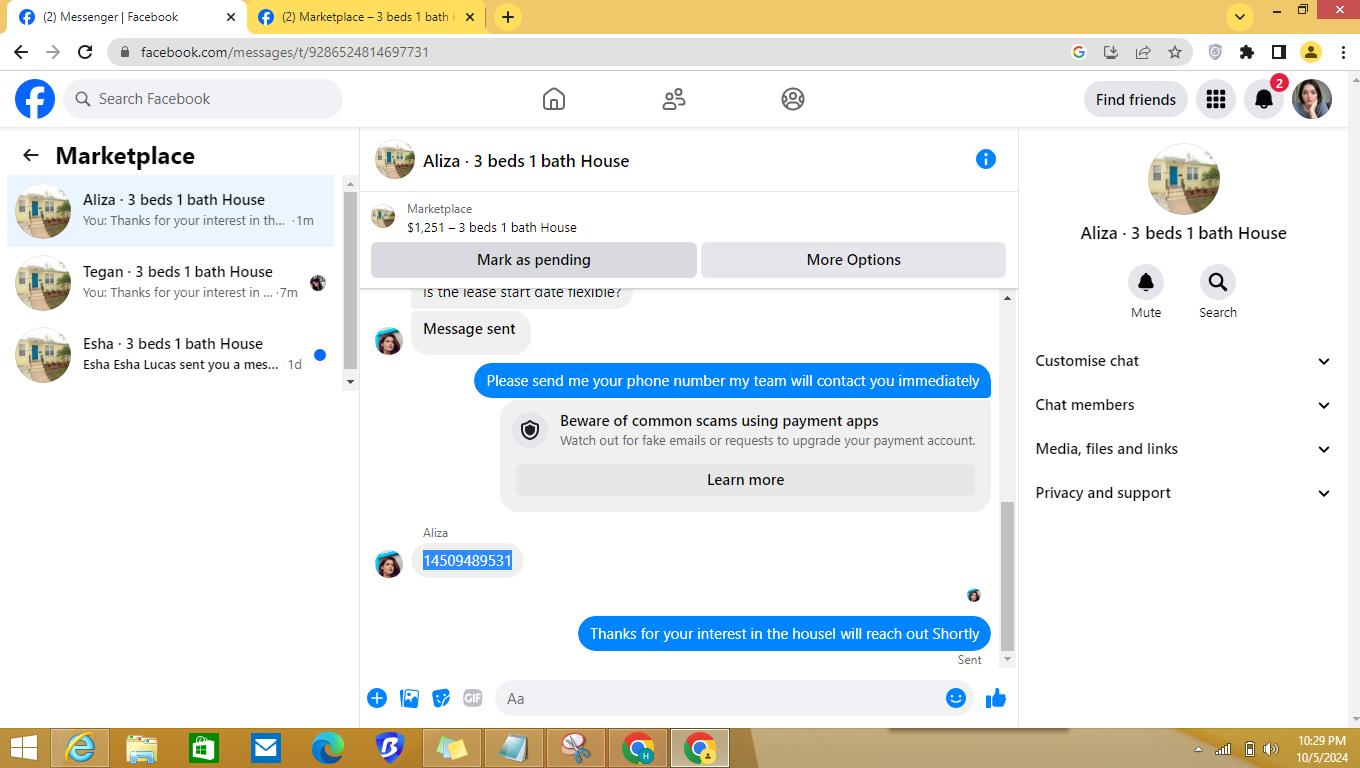Attach a photo using the image icon
The height and width of the screenshot is (768, 1360).
pyautogui.click(x=409, y=698)
